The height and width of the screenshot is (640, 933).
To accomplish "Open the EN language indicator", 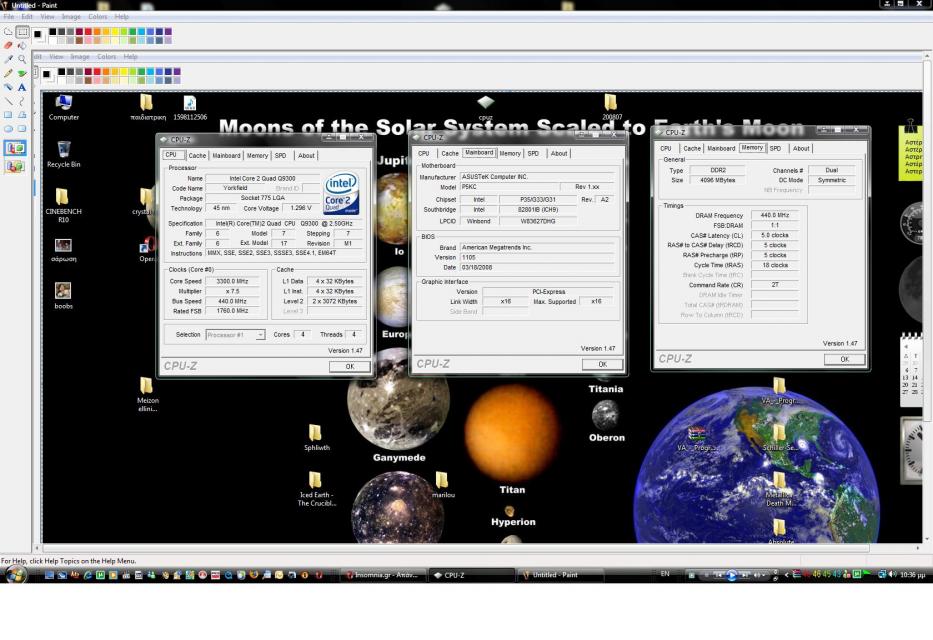I will pos(665,574).
